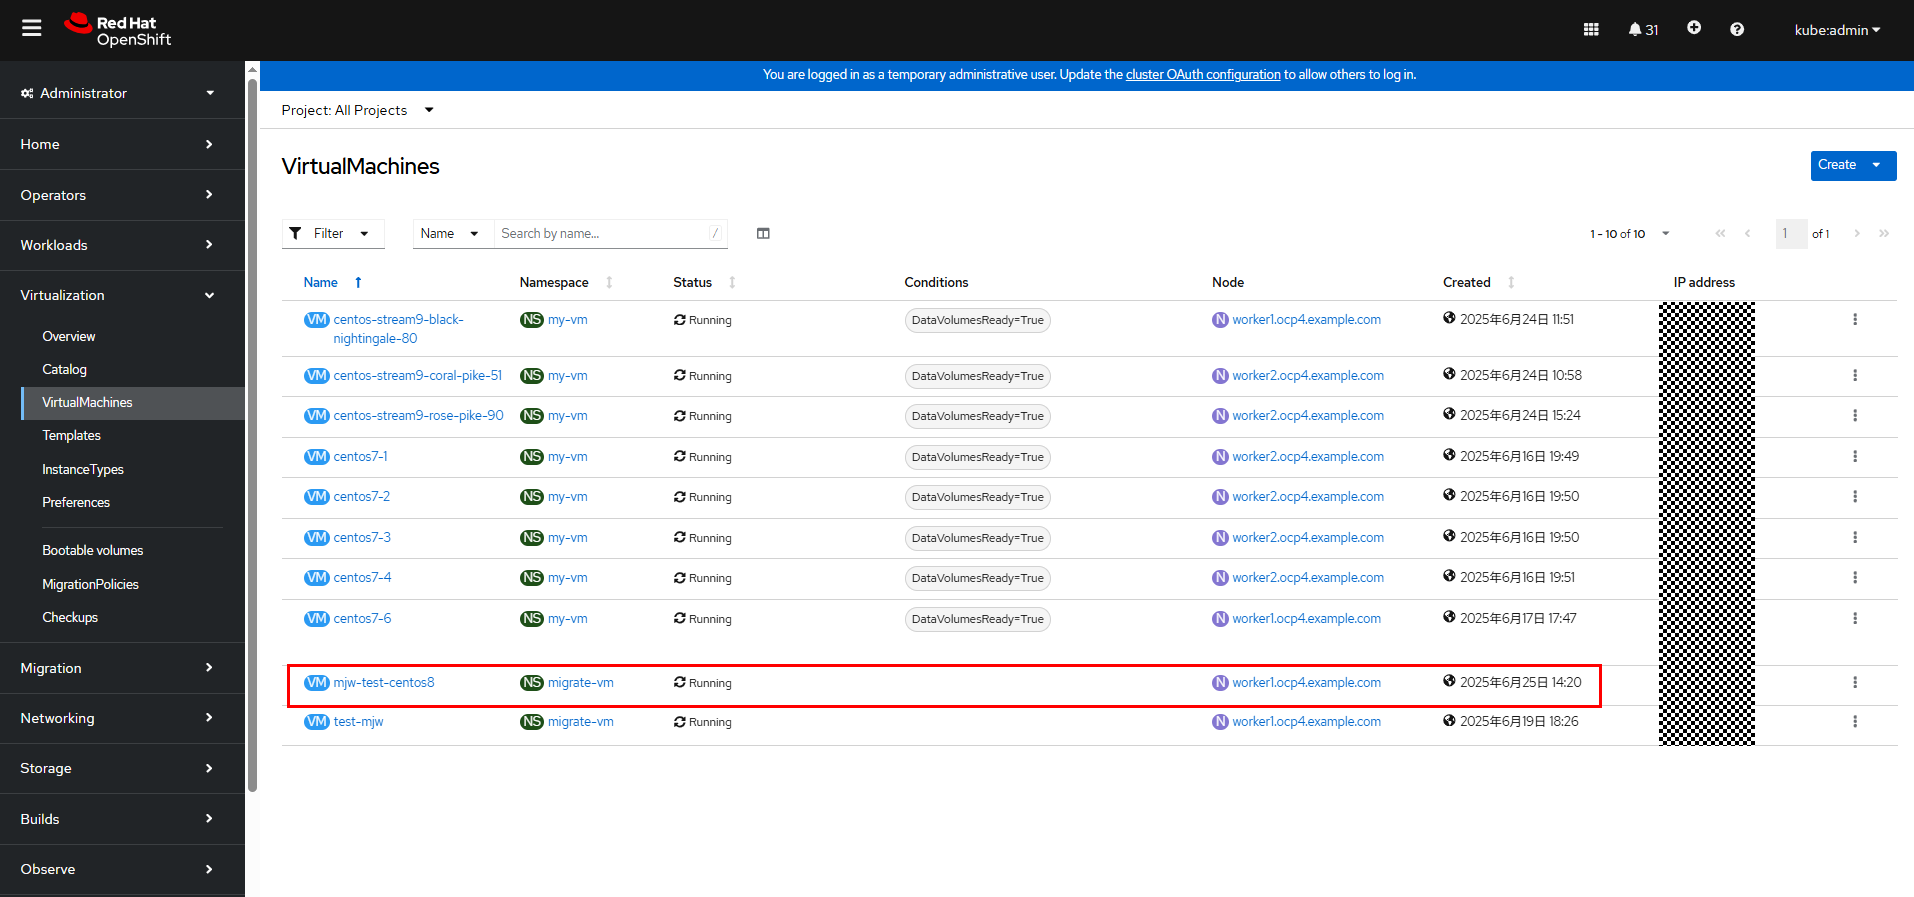Expand the Networking navigation section
The image size is (1914, 897).
122,718
